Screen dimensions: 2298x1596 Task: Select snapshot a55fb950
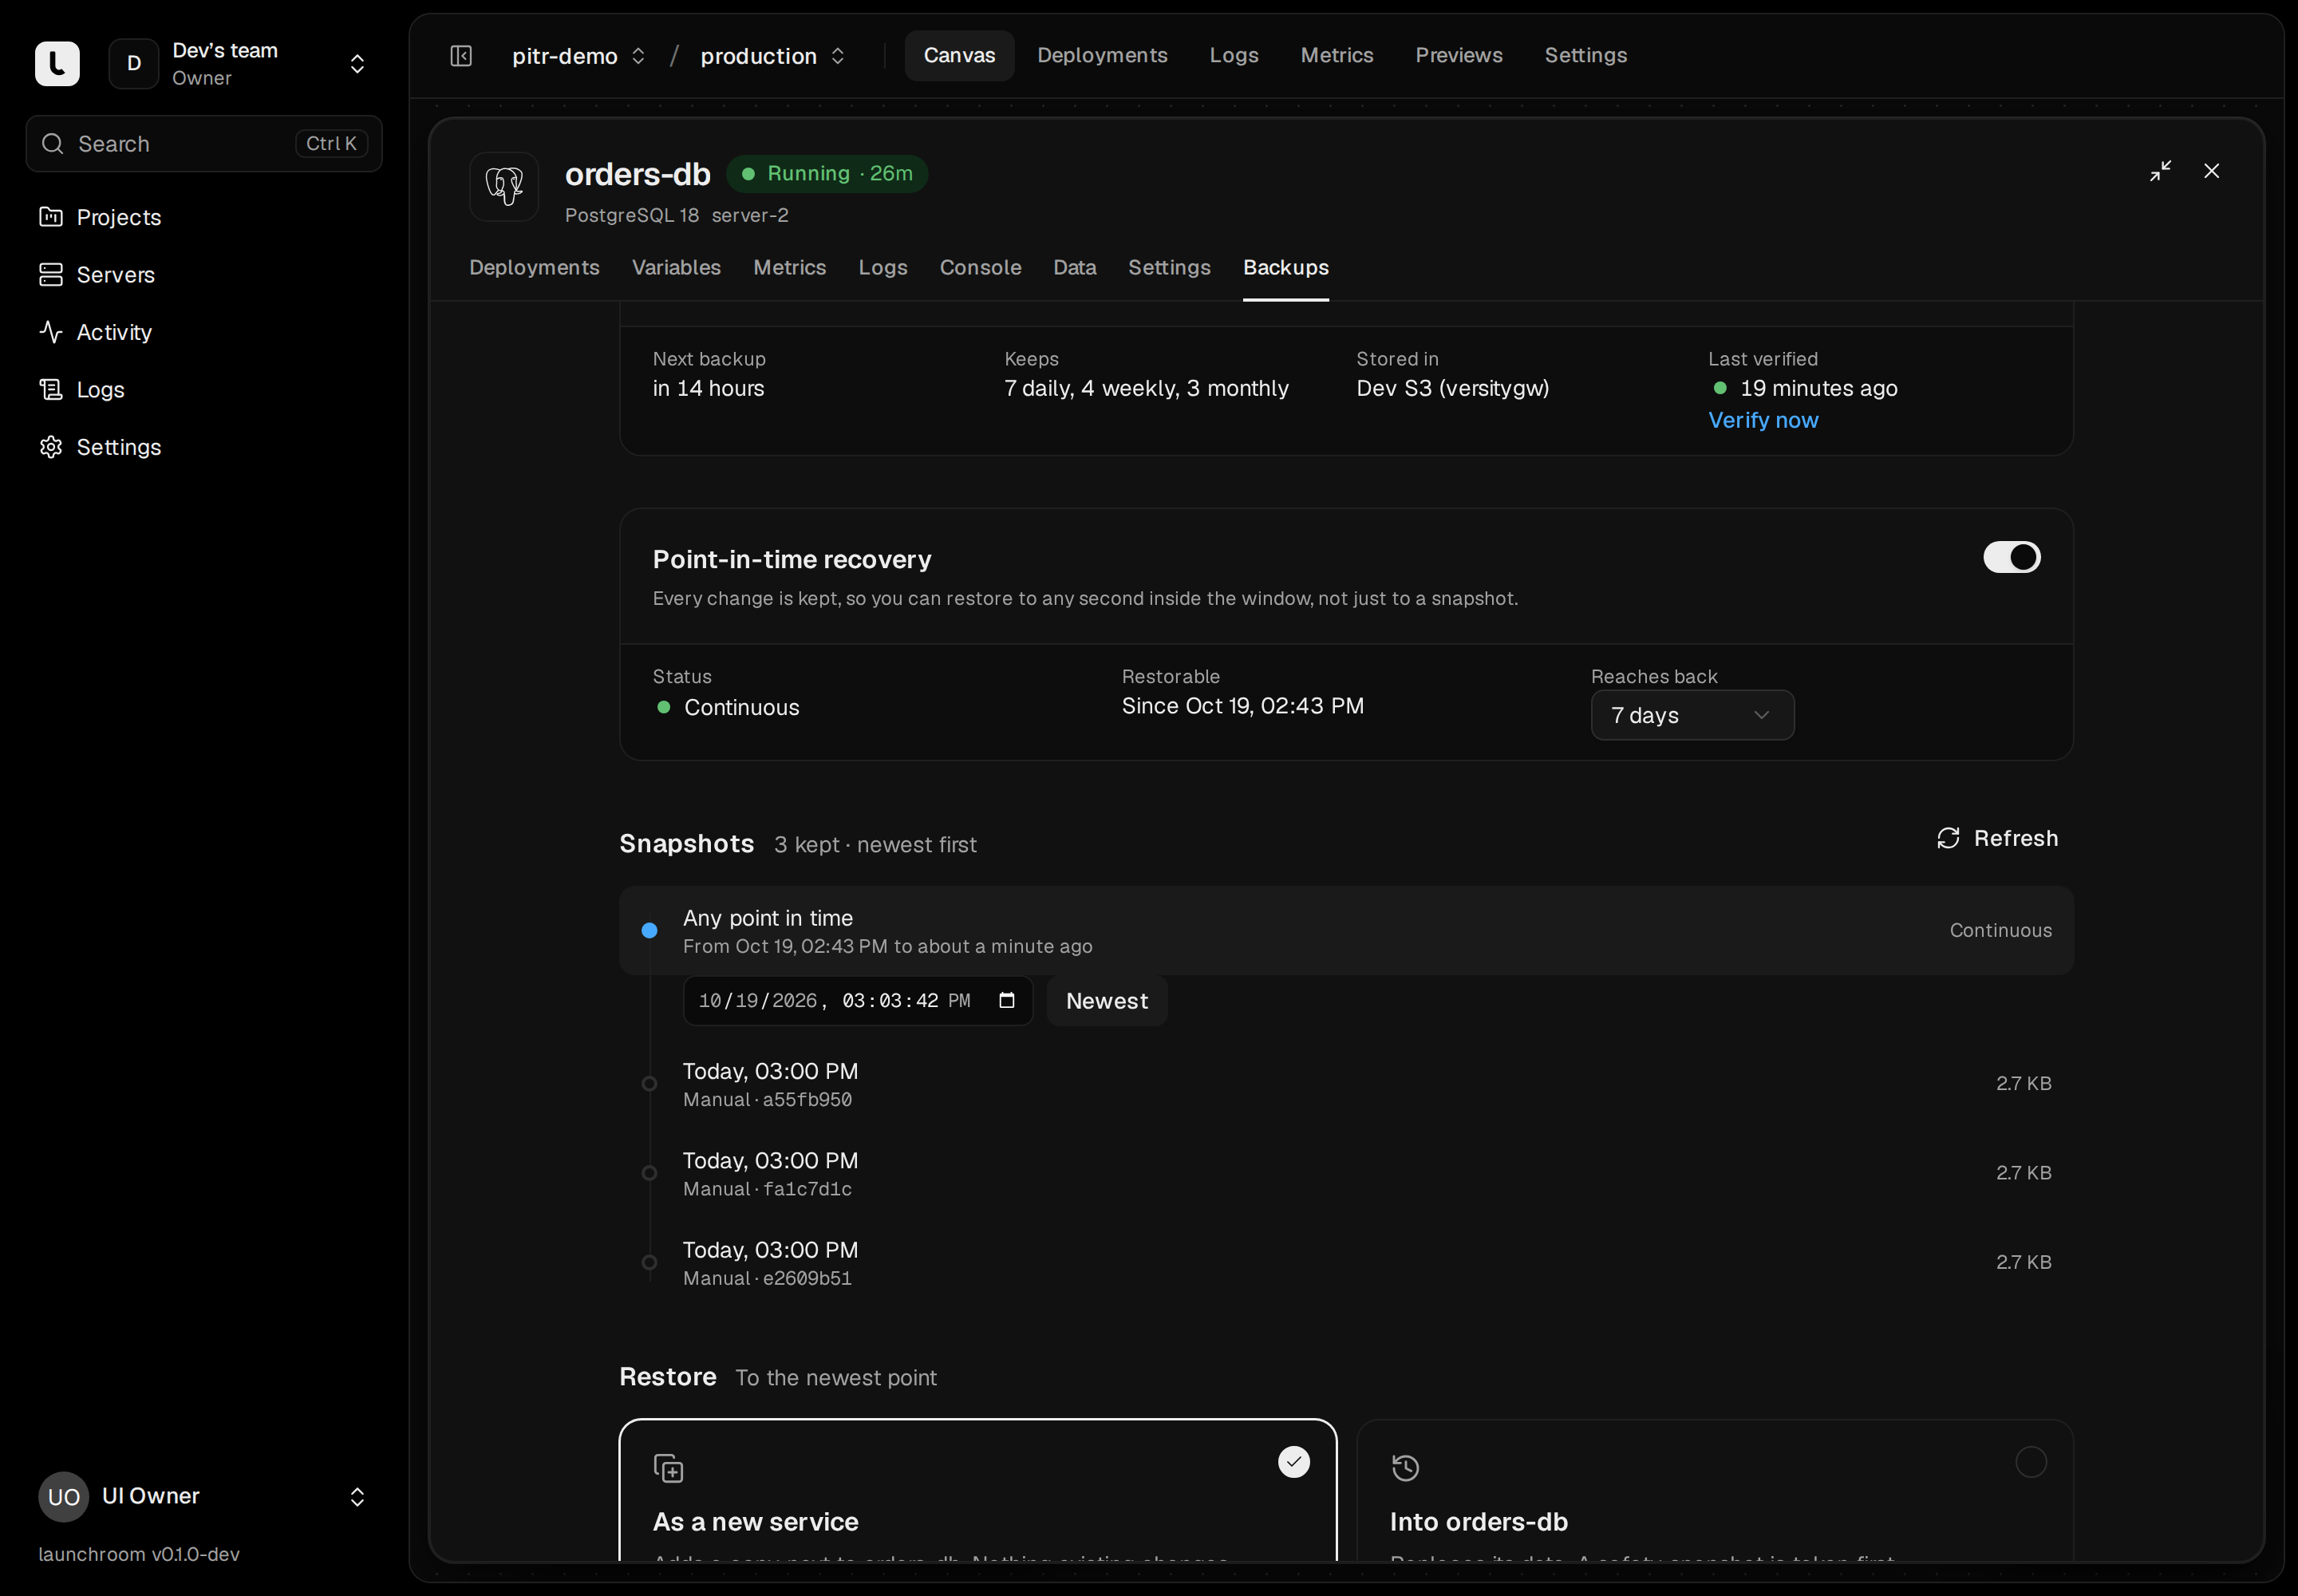pyautogui.click(x=1346, y=1084)
